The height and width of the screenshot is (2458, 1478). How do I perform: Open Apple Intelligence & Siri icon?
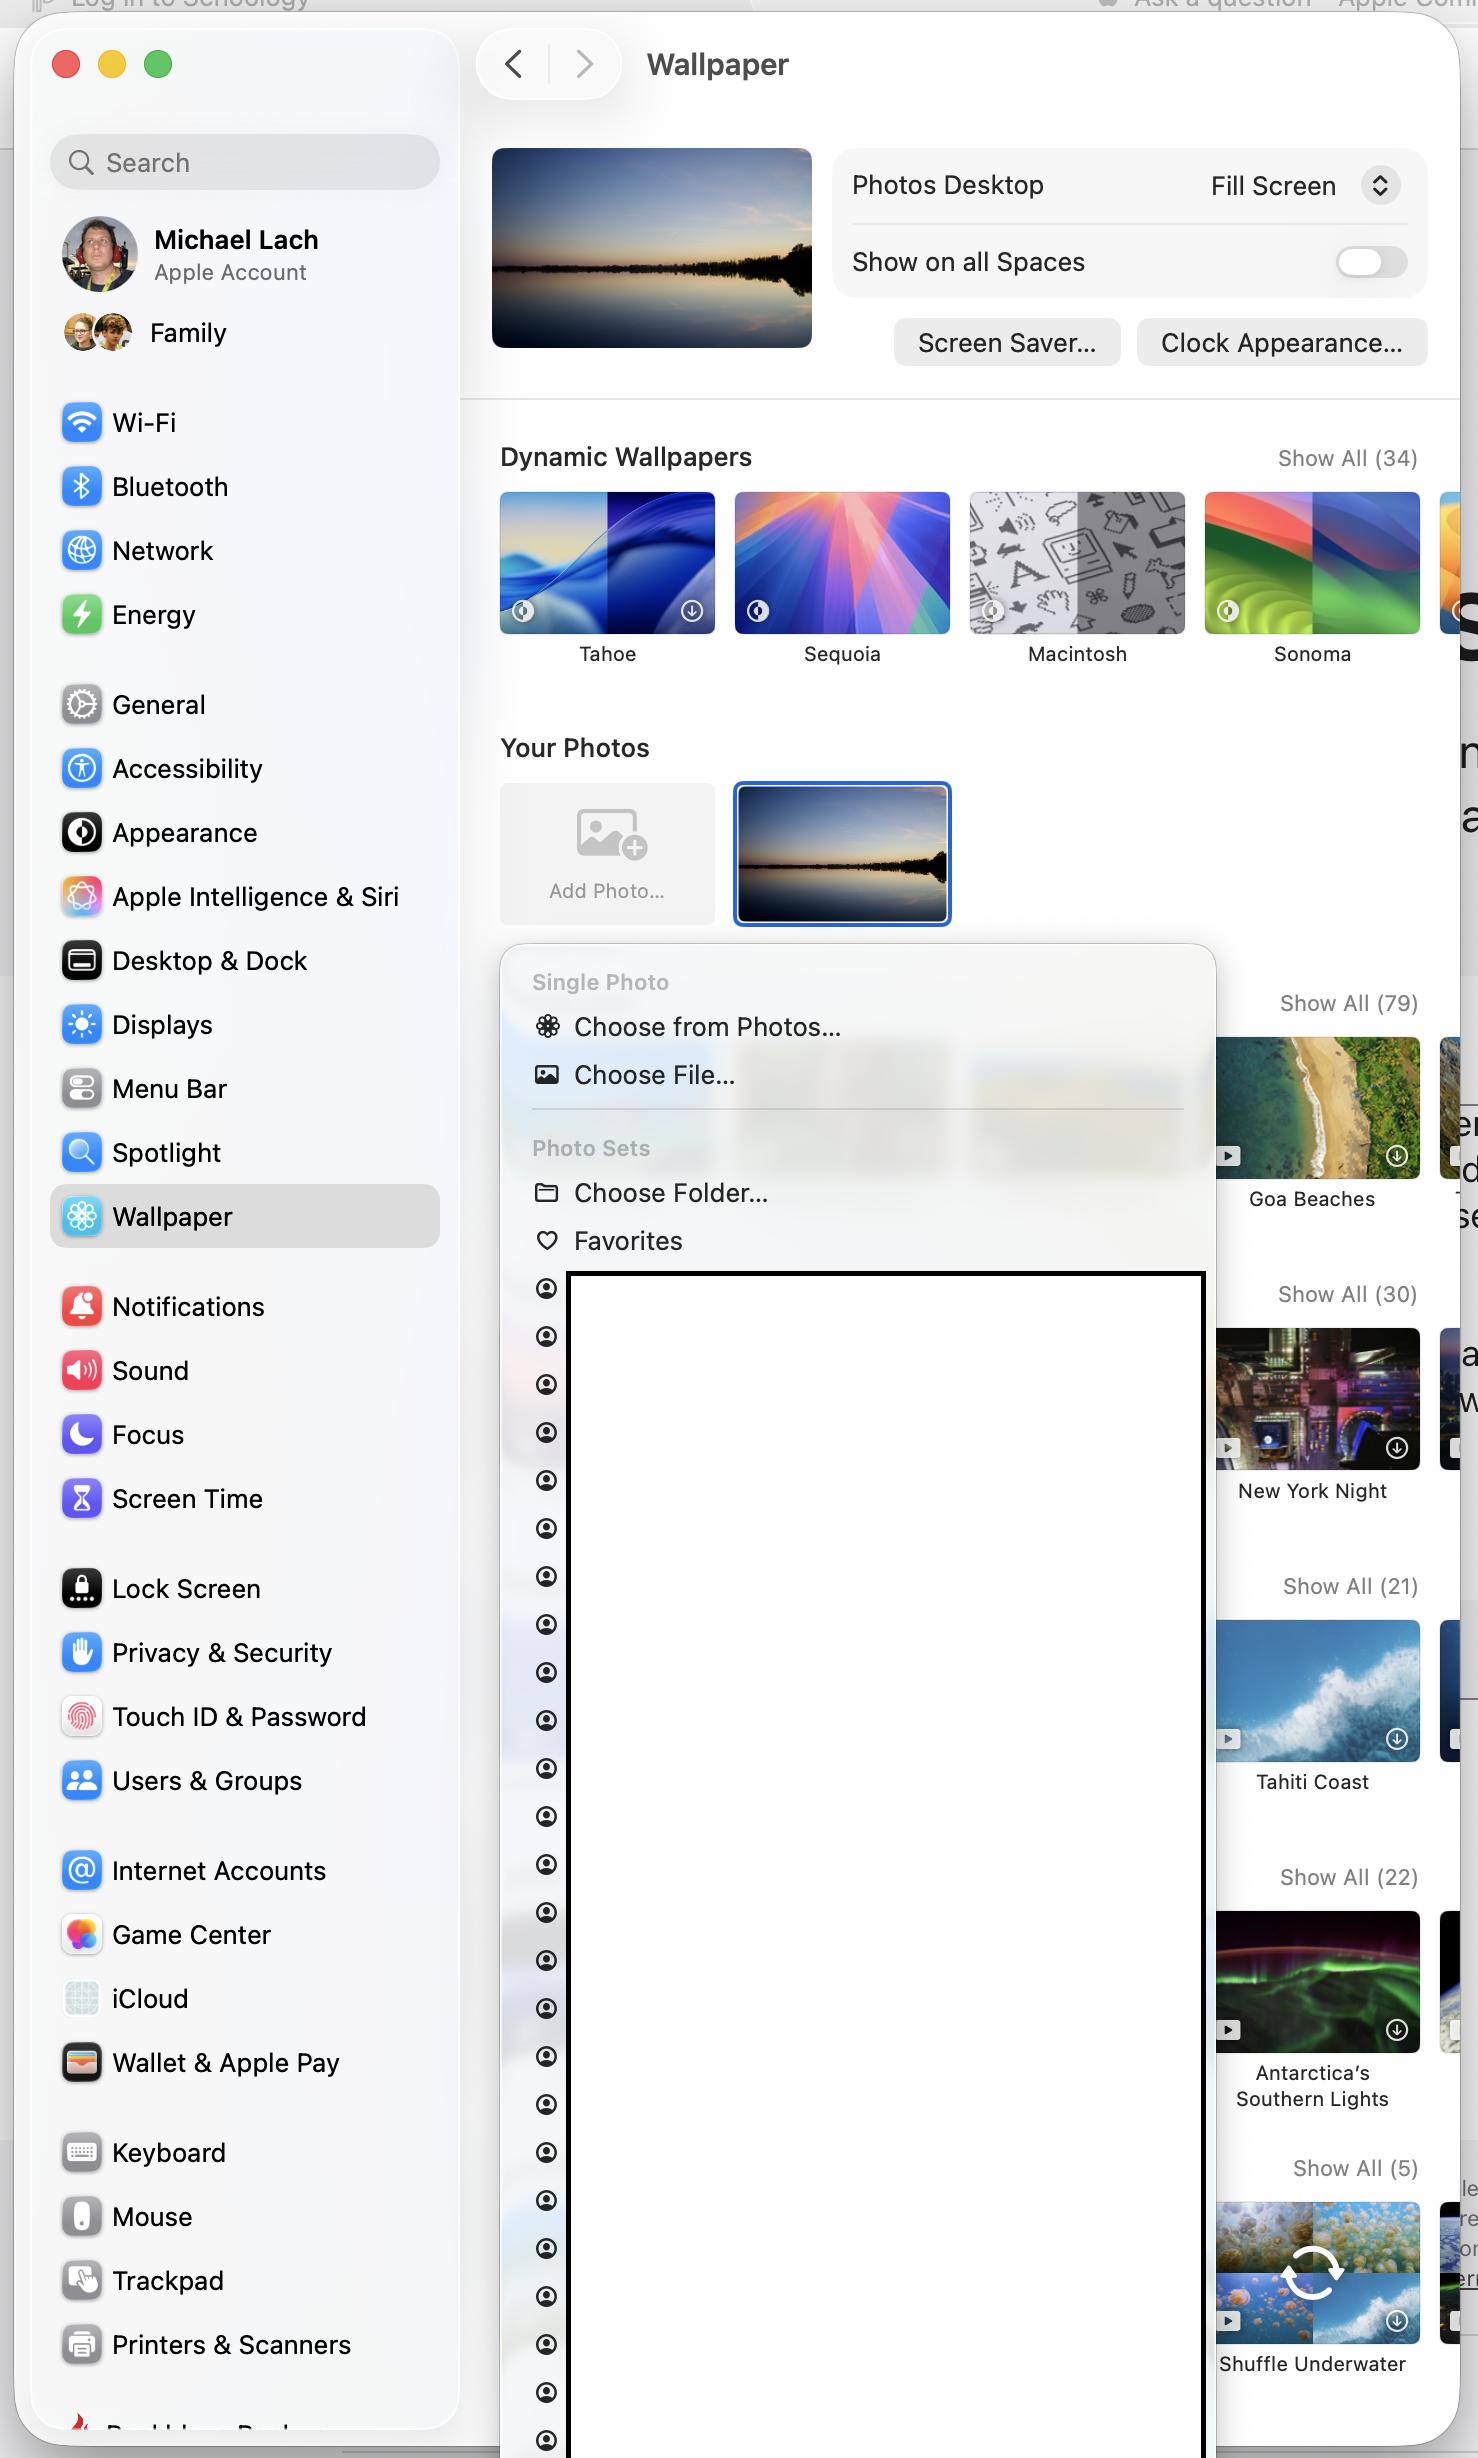82,897
